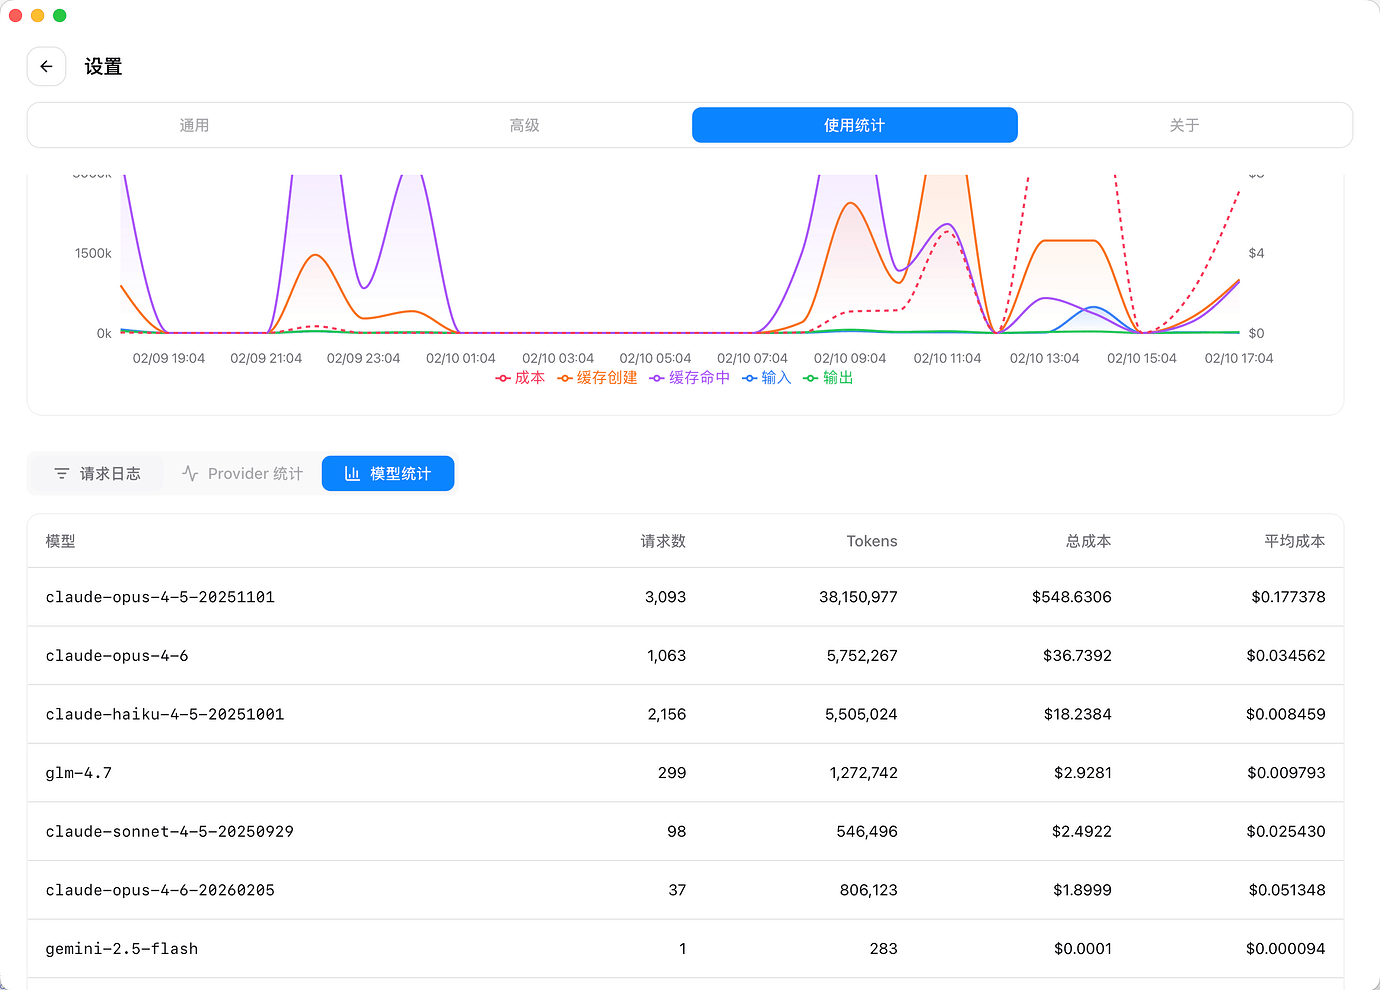Click the $4 cost axis label
Screen dimensions: 1380x990
pyautogui.click(x=1256, y=254)
